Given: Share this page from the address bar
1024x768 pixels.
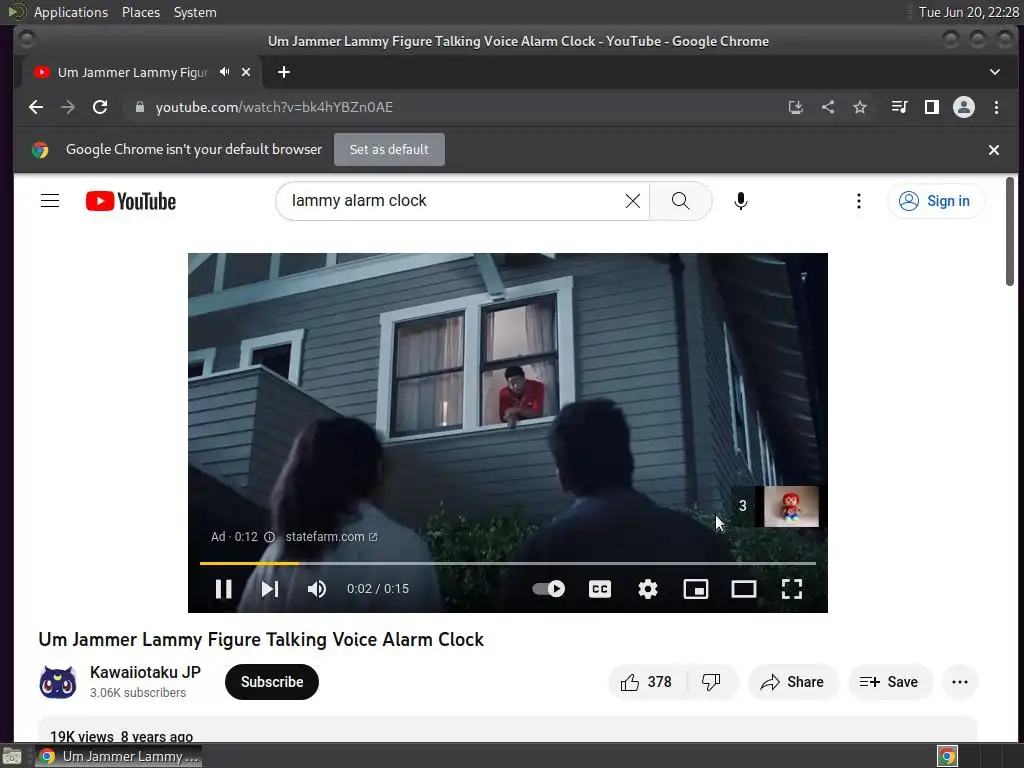Looking at the screenshot, I should [x=828, y=107].
